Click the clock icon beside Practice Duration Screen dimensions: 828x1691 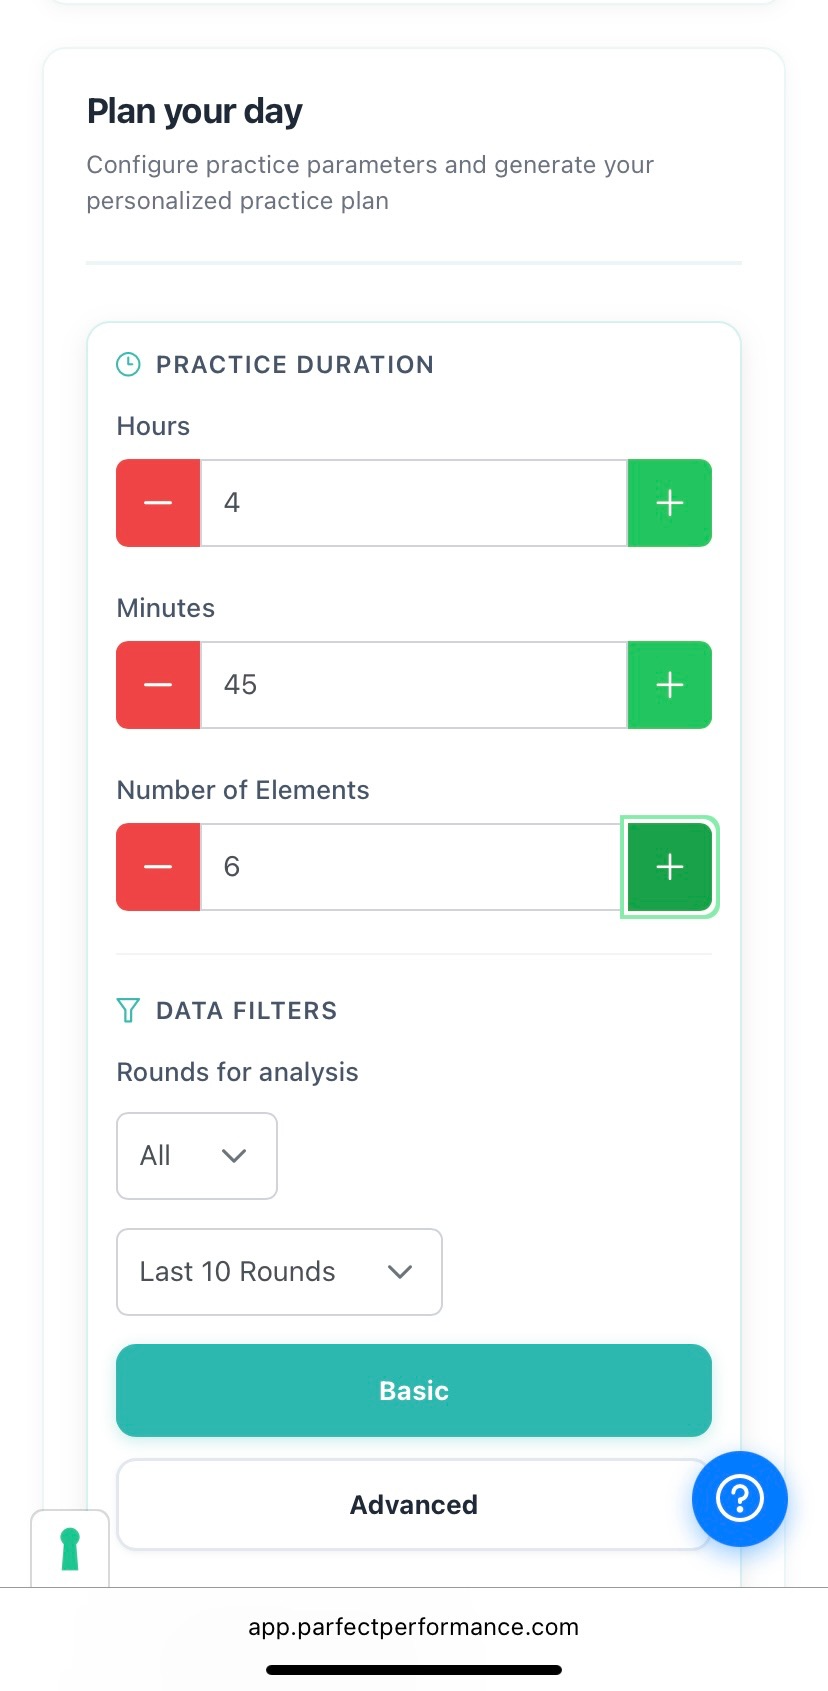(128, 364)
